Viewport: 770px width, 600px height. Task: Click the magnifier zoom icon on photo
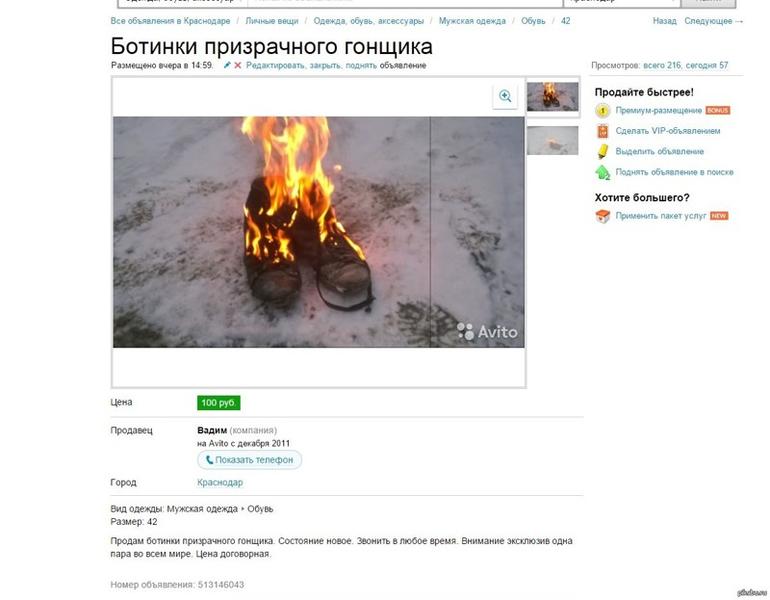click(505, 96)
